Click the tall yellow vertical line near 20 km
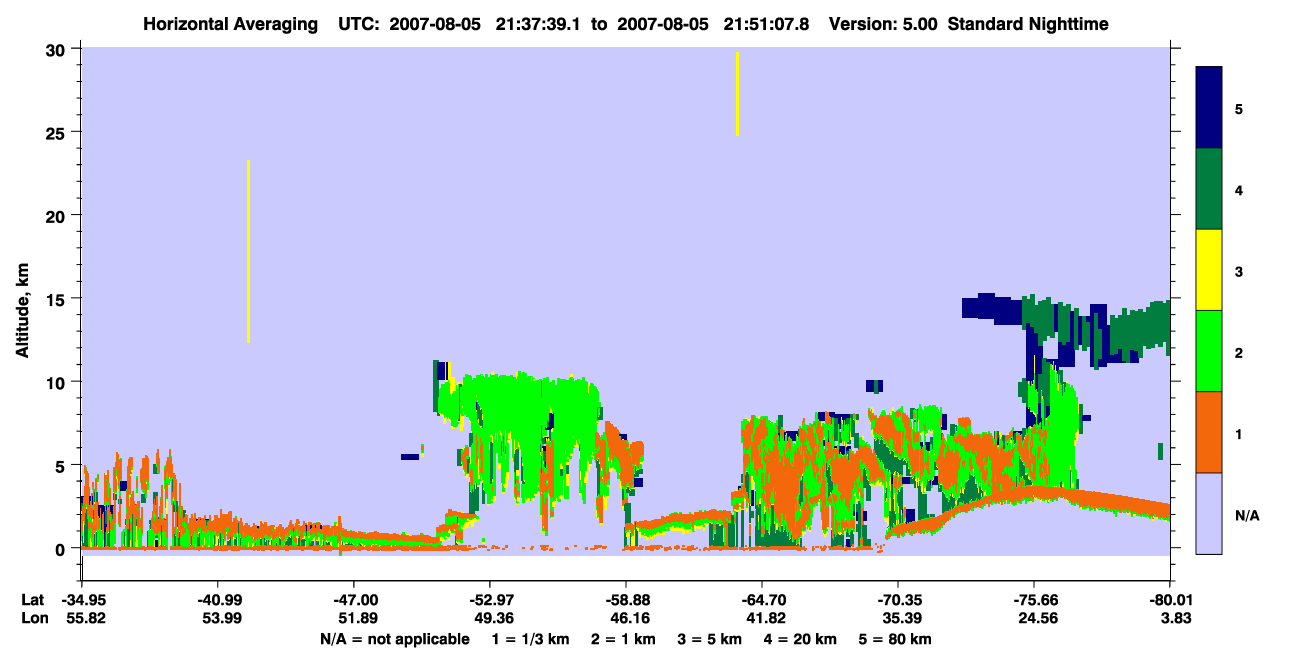Viewport: 1300px width, 667px height. [x=248, y=251]
